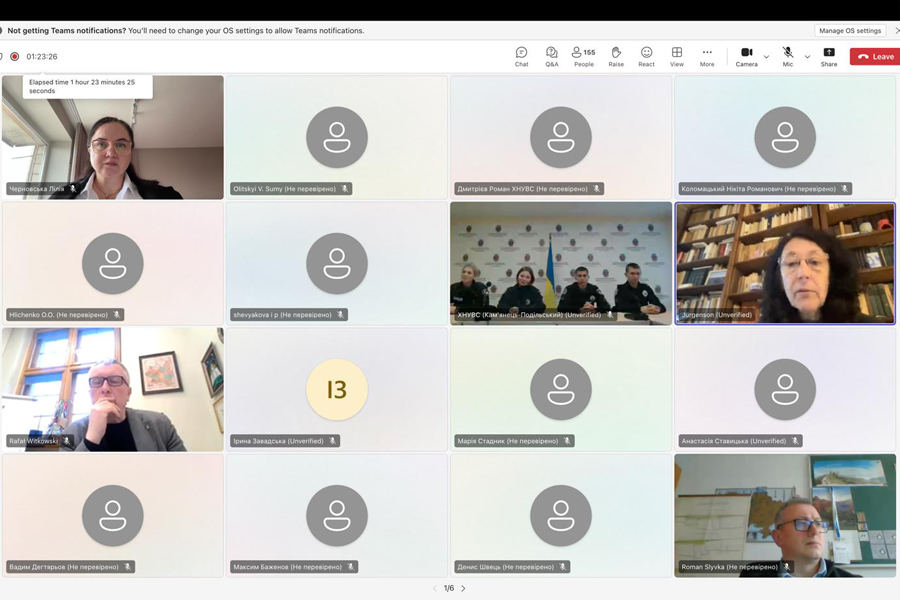Screen dimensions: 900x600
Task: Click the 1/6 page indicator
Action: pos(449,588)
